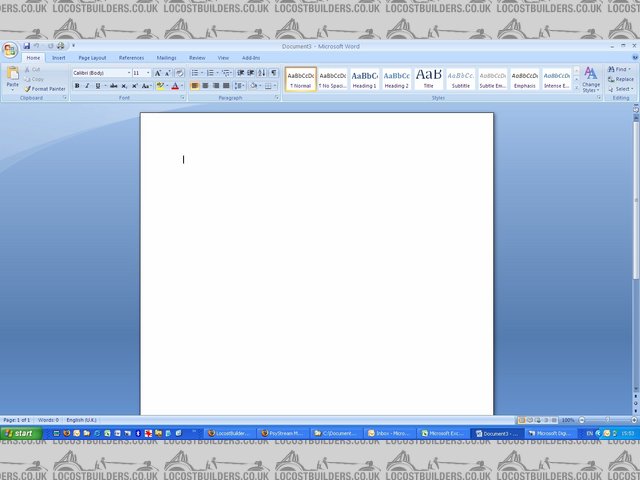The image size is (640, 480).
Task: Click the Show/Hide paragraph marks icon
Action: coord(274,73)
